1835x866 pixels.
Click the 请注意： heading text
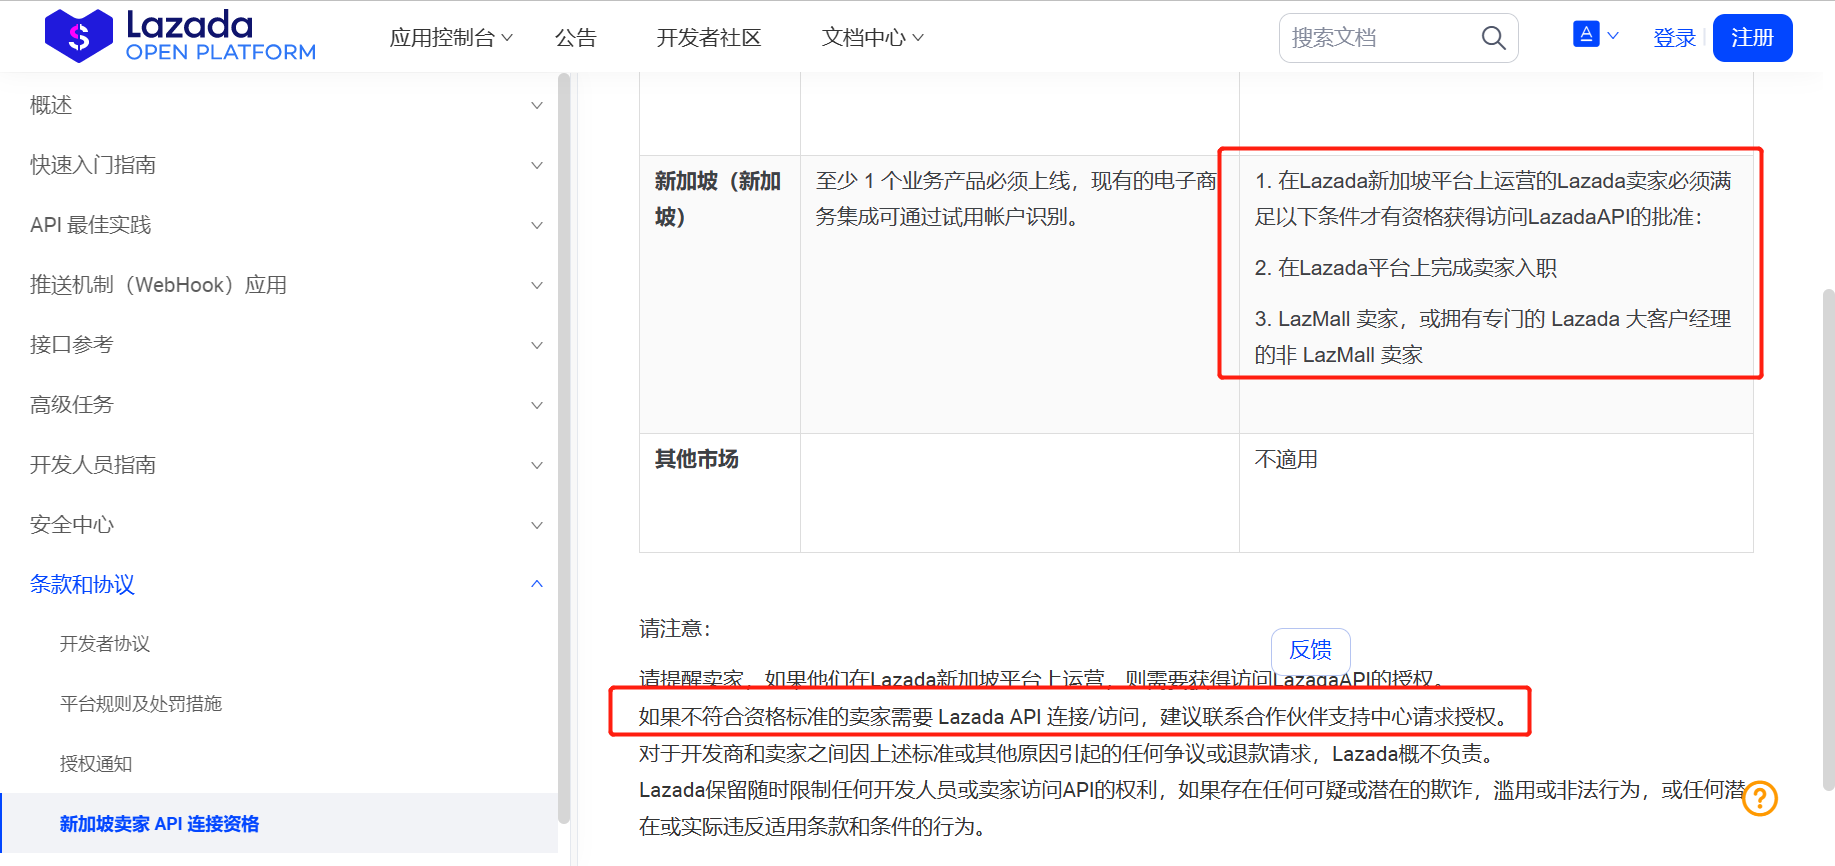pos(675,629)
